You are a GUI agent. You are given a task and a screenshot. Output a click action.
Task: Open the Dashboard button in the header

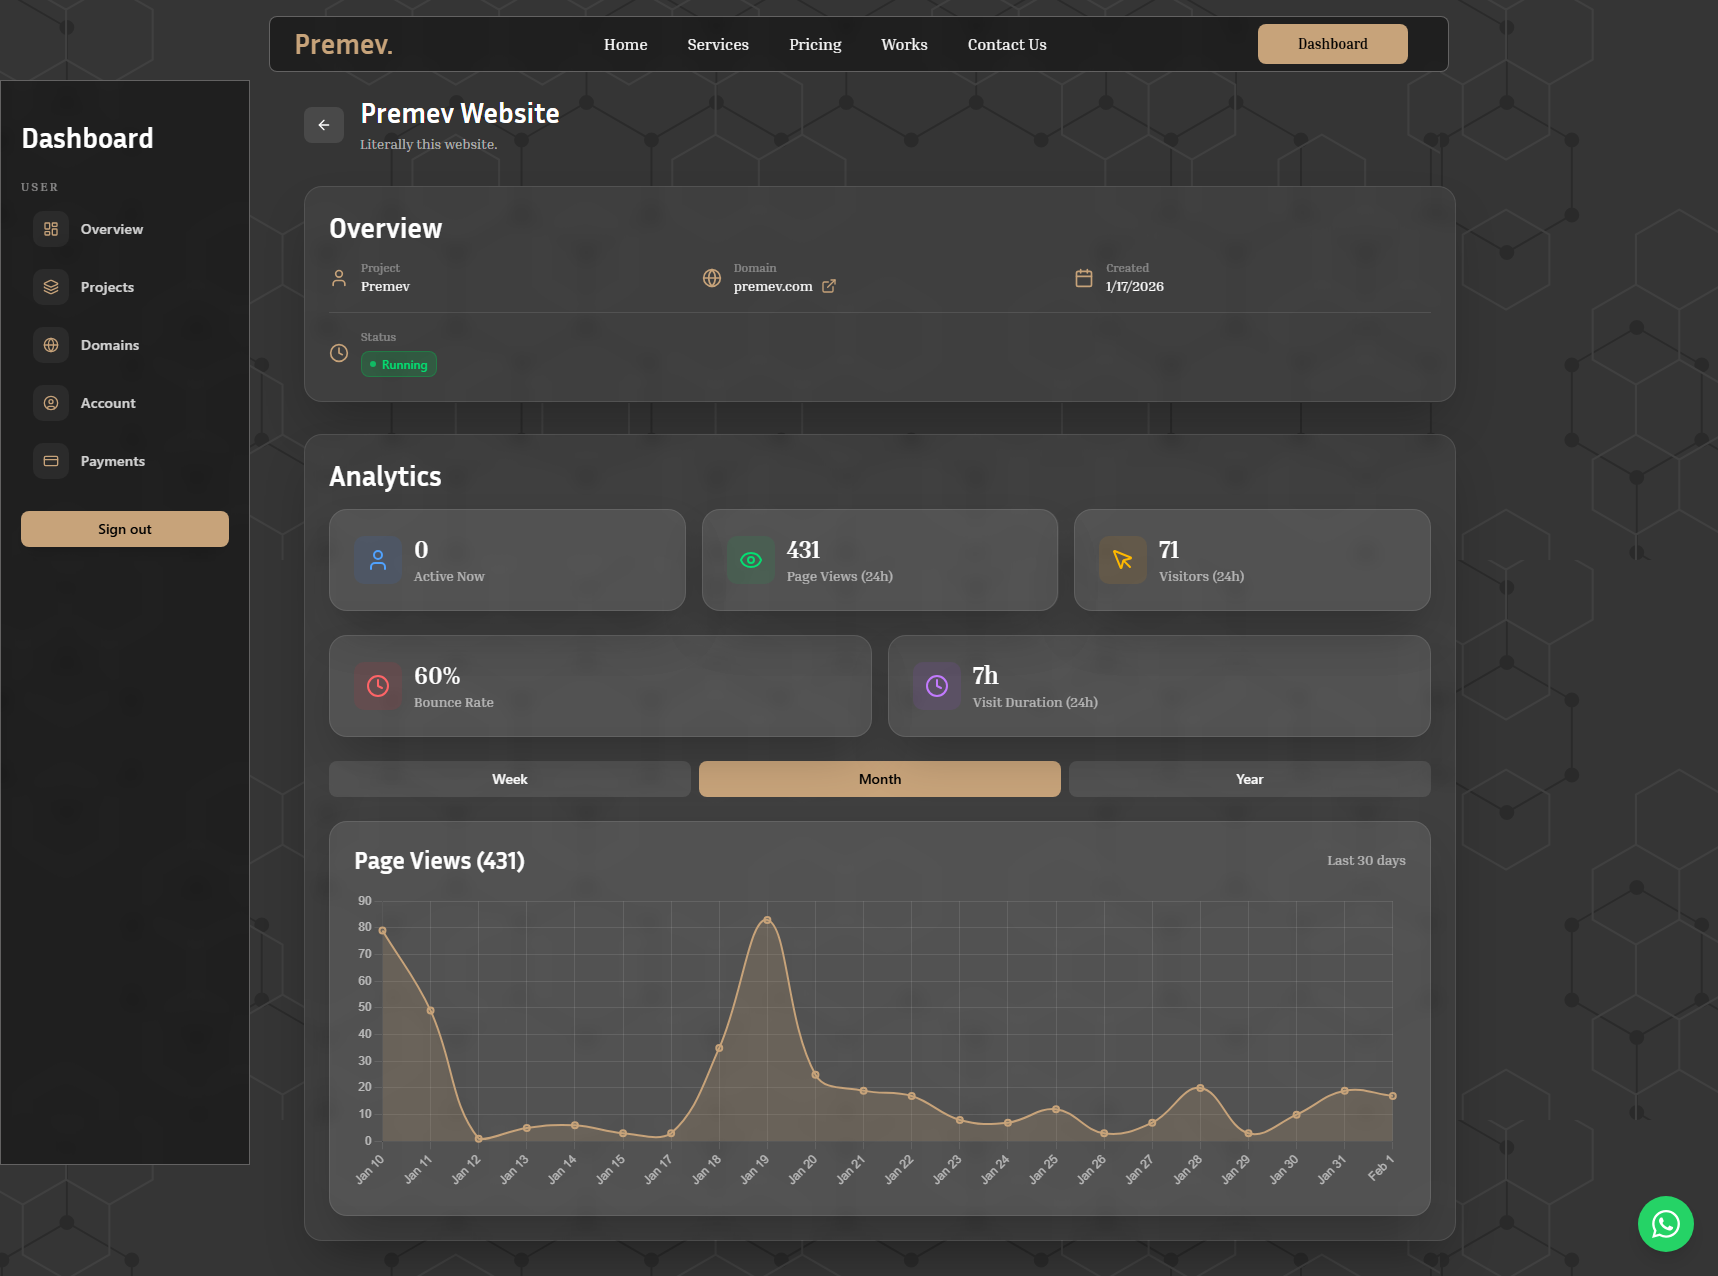pos(1332,44)
